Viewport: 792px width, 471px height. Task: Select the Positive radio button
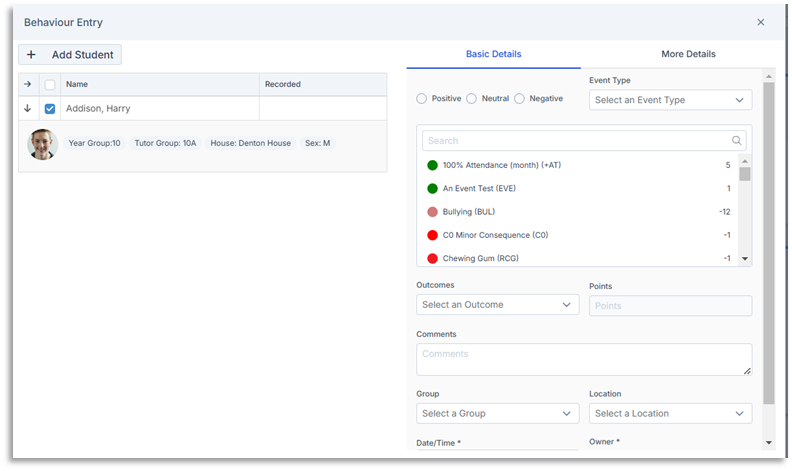422,99
